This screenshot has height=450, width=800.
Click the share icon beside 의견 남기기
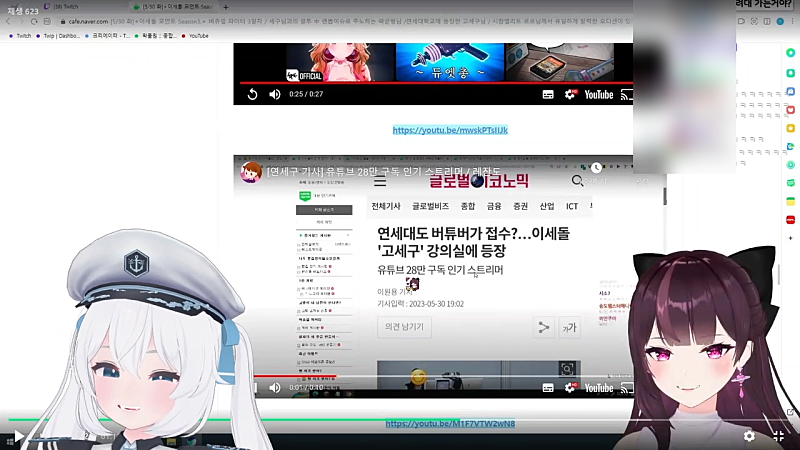coord(544,327)
